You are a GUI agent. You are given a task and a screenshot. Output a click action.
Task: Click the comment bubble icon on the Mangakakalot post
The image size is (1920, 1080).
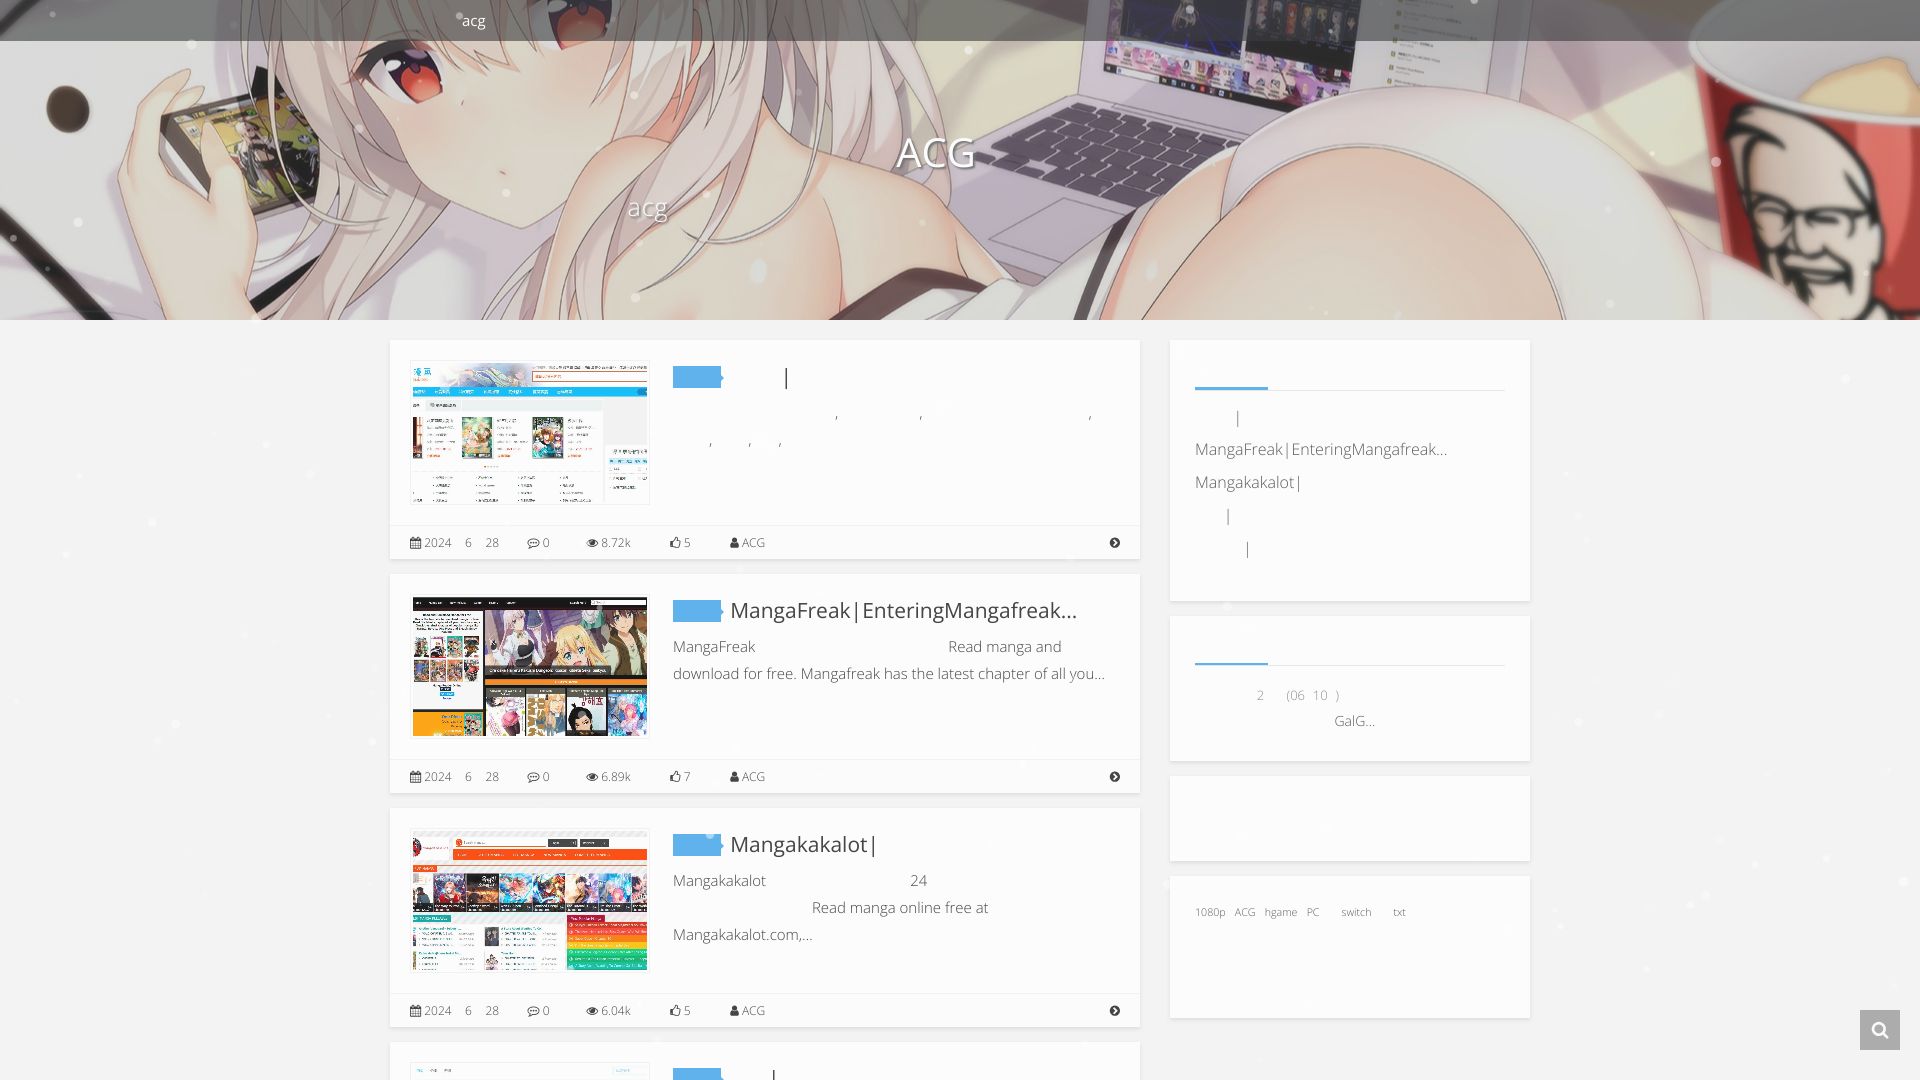click(533, 1011)
